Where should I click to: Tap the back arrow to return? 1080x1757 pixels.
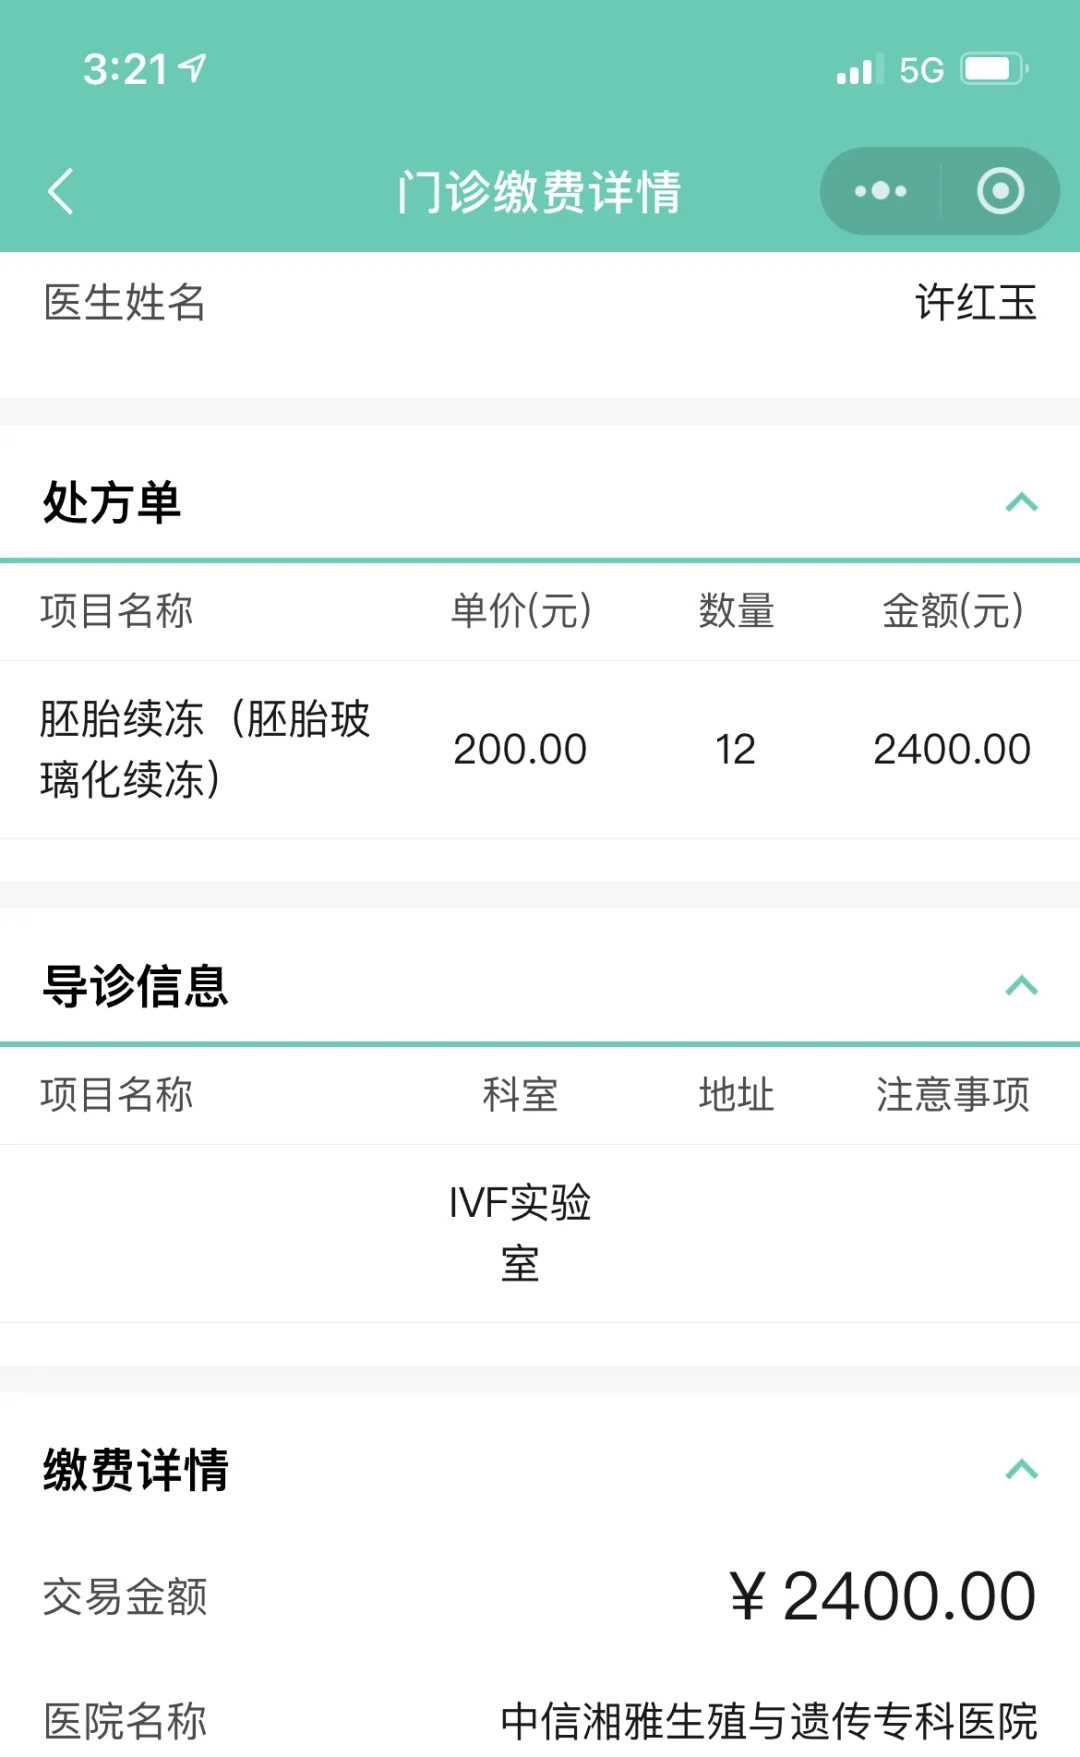pyautogui.click(x=62, y=191)
